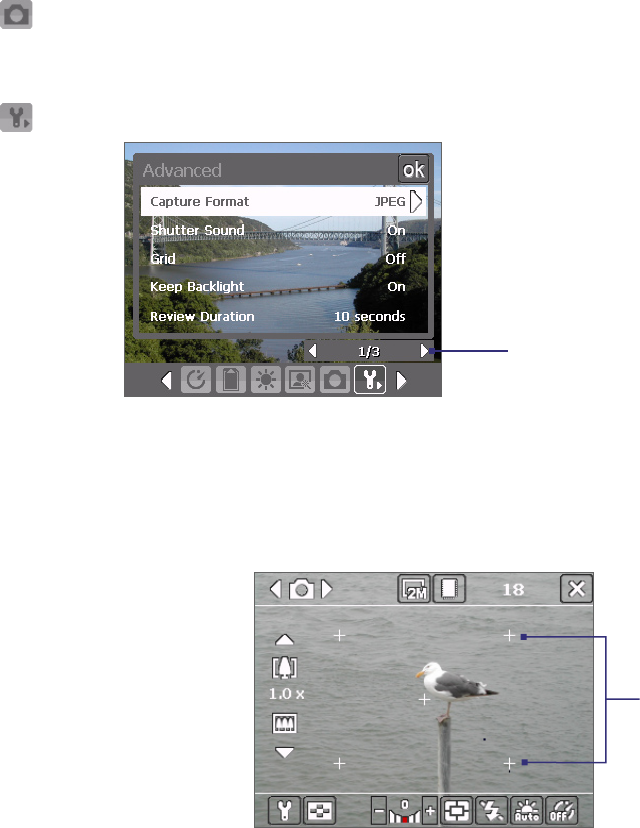Go to next advanced page from 1/3
Viewport: 640px width, 828px height.
(425, 351)
